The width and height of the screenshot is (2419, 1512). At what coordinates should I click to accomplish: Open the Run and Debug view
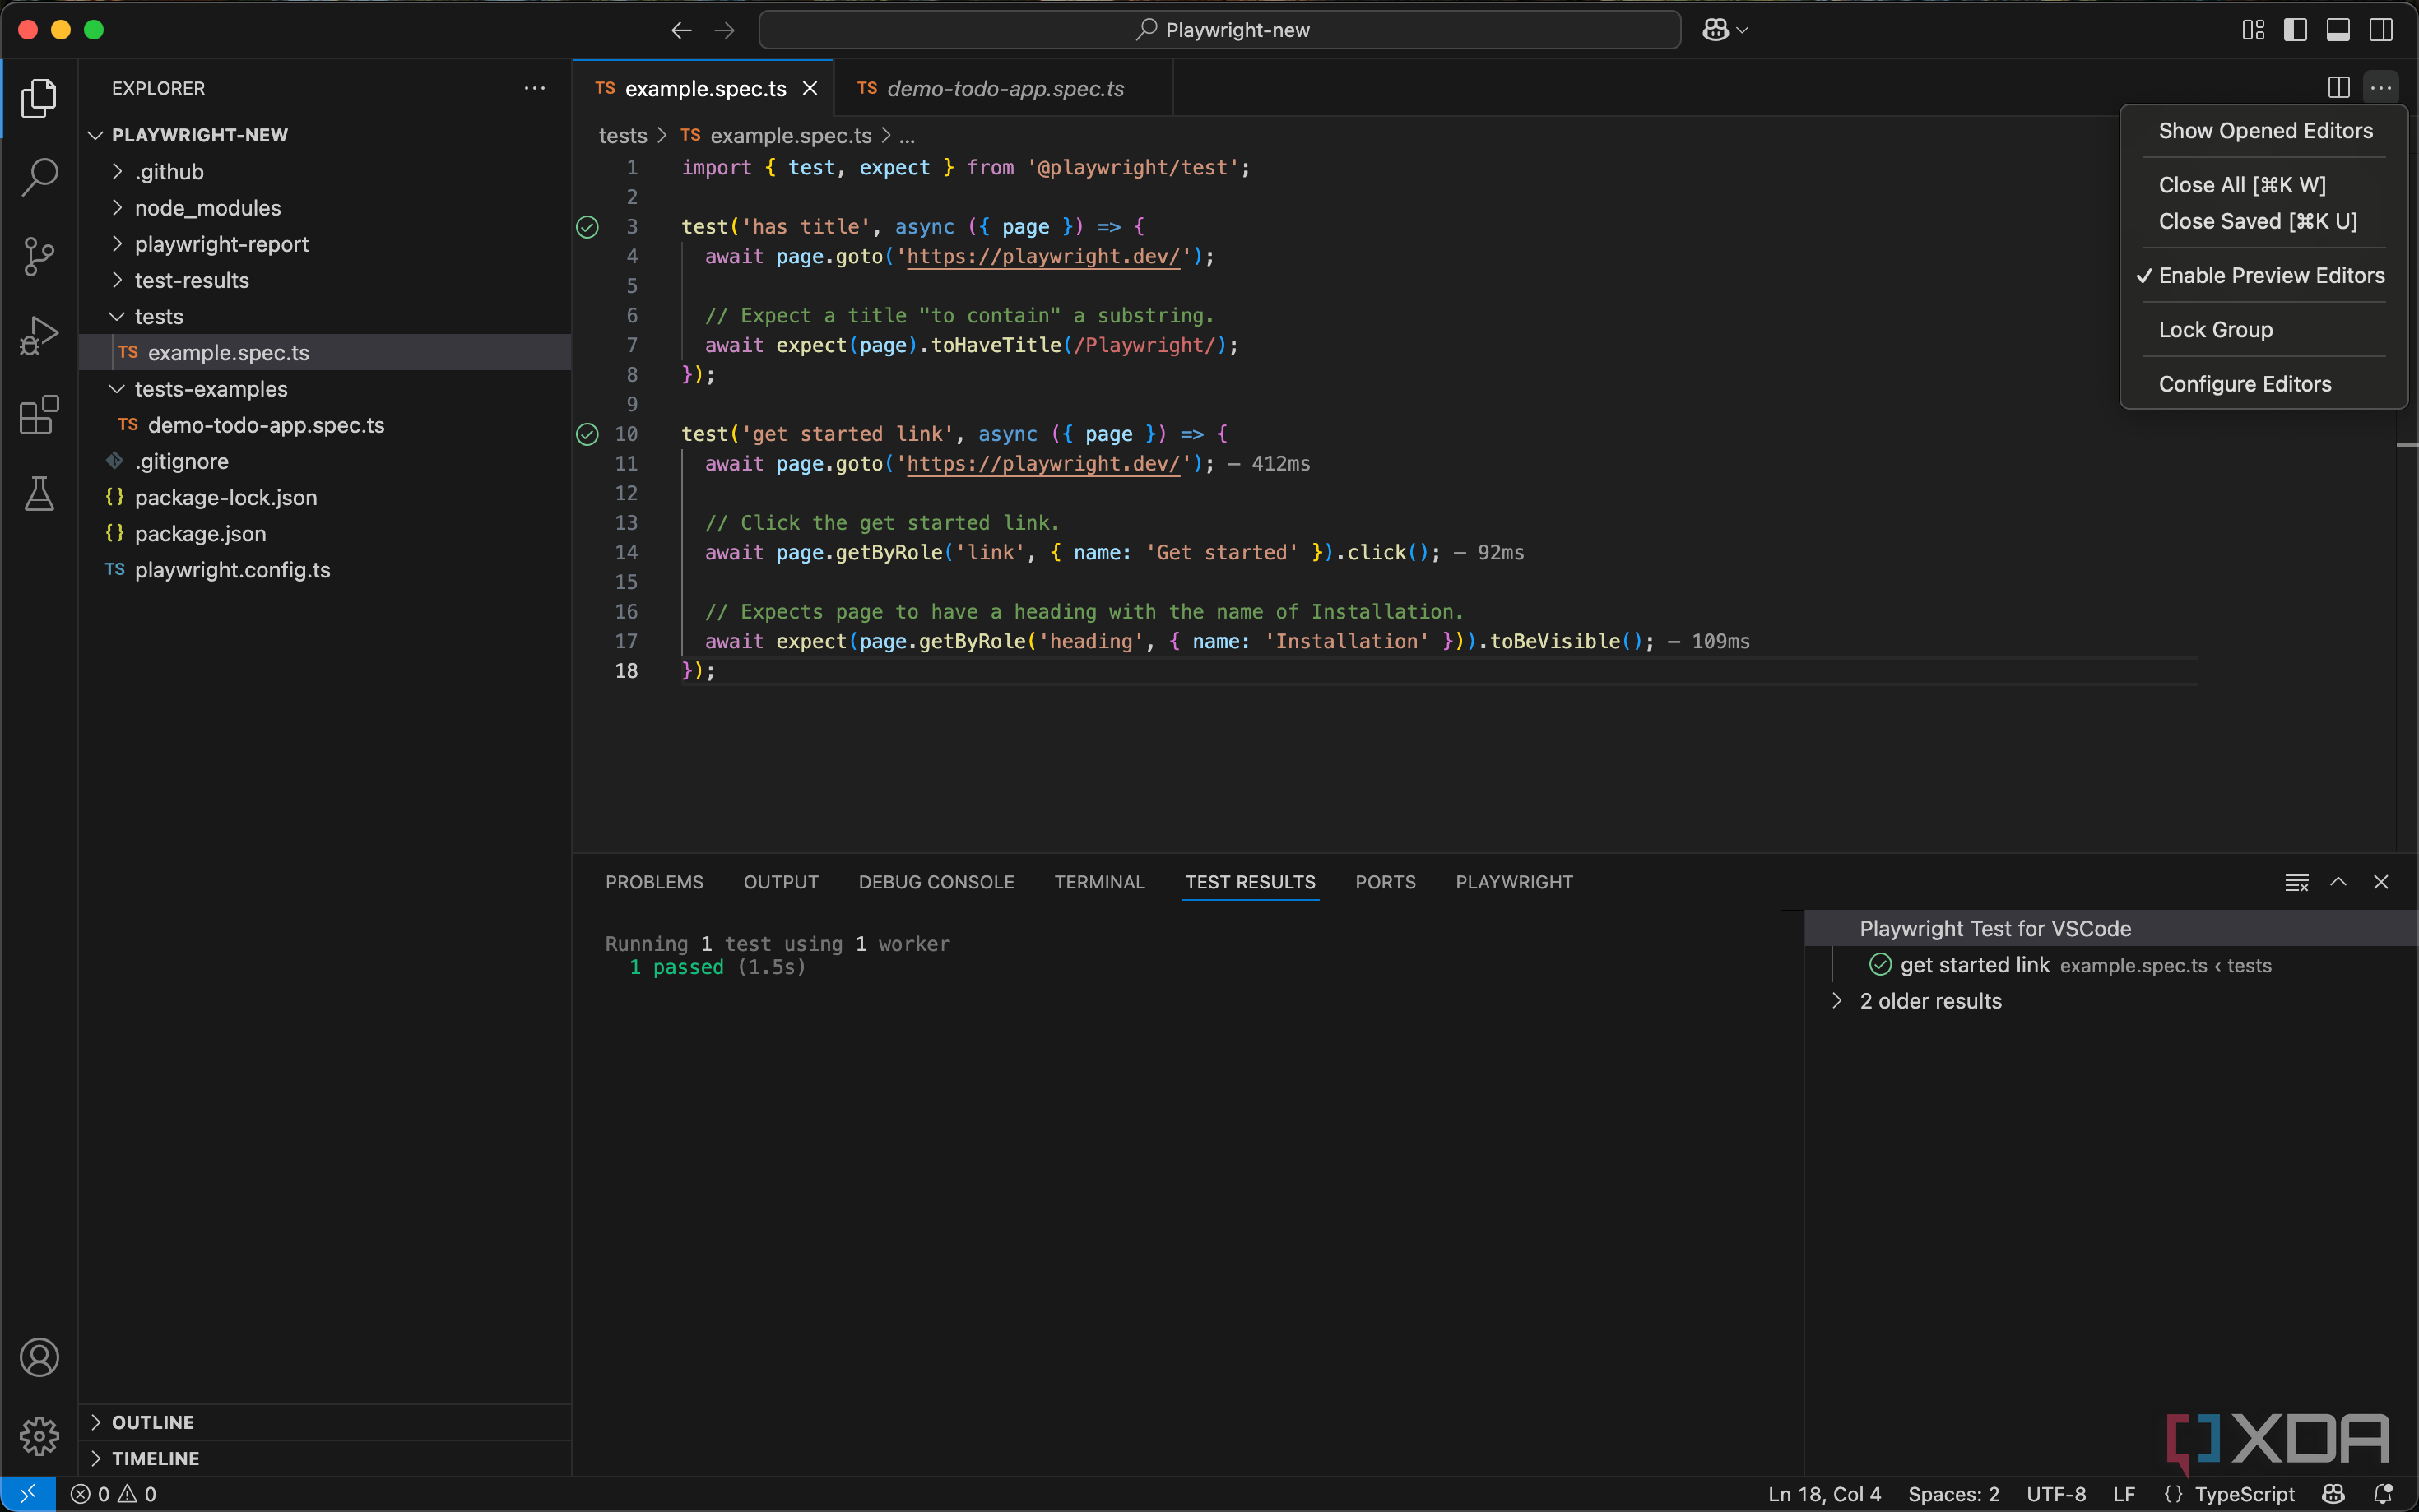point(39,335)
